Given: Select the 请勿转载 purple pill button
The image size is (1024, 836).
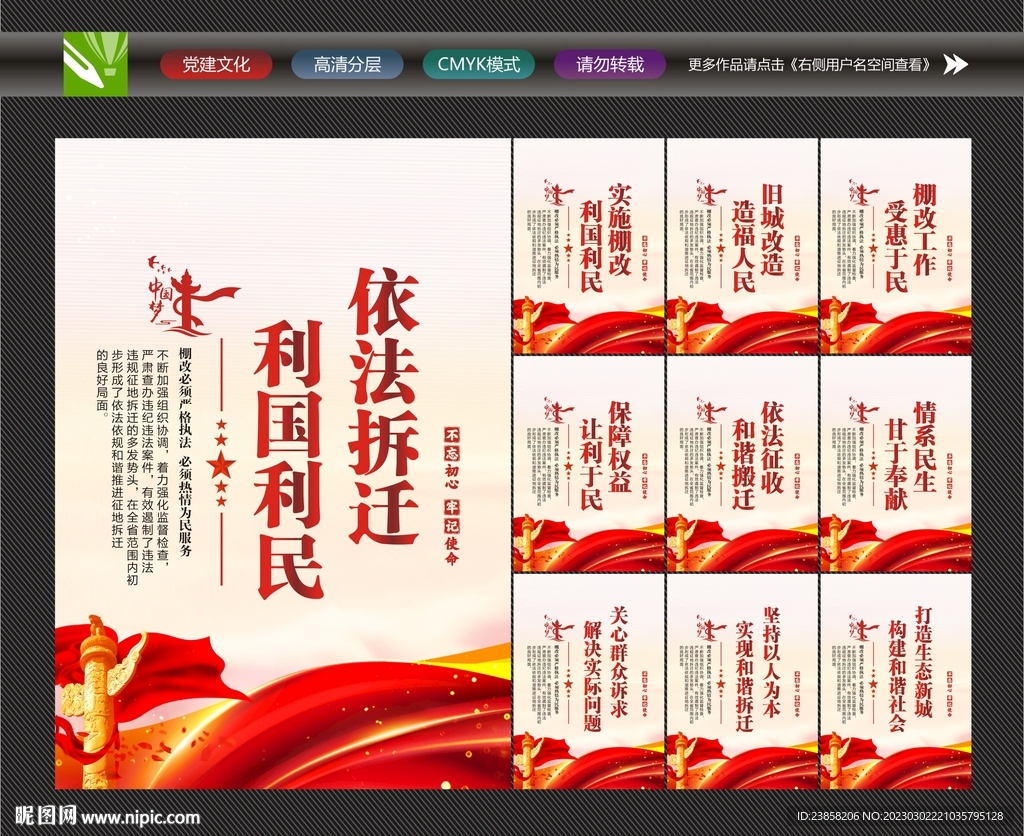Looking at the screenshot, I should [610, 64].
